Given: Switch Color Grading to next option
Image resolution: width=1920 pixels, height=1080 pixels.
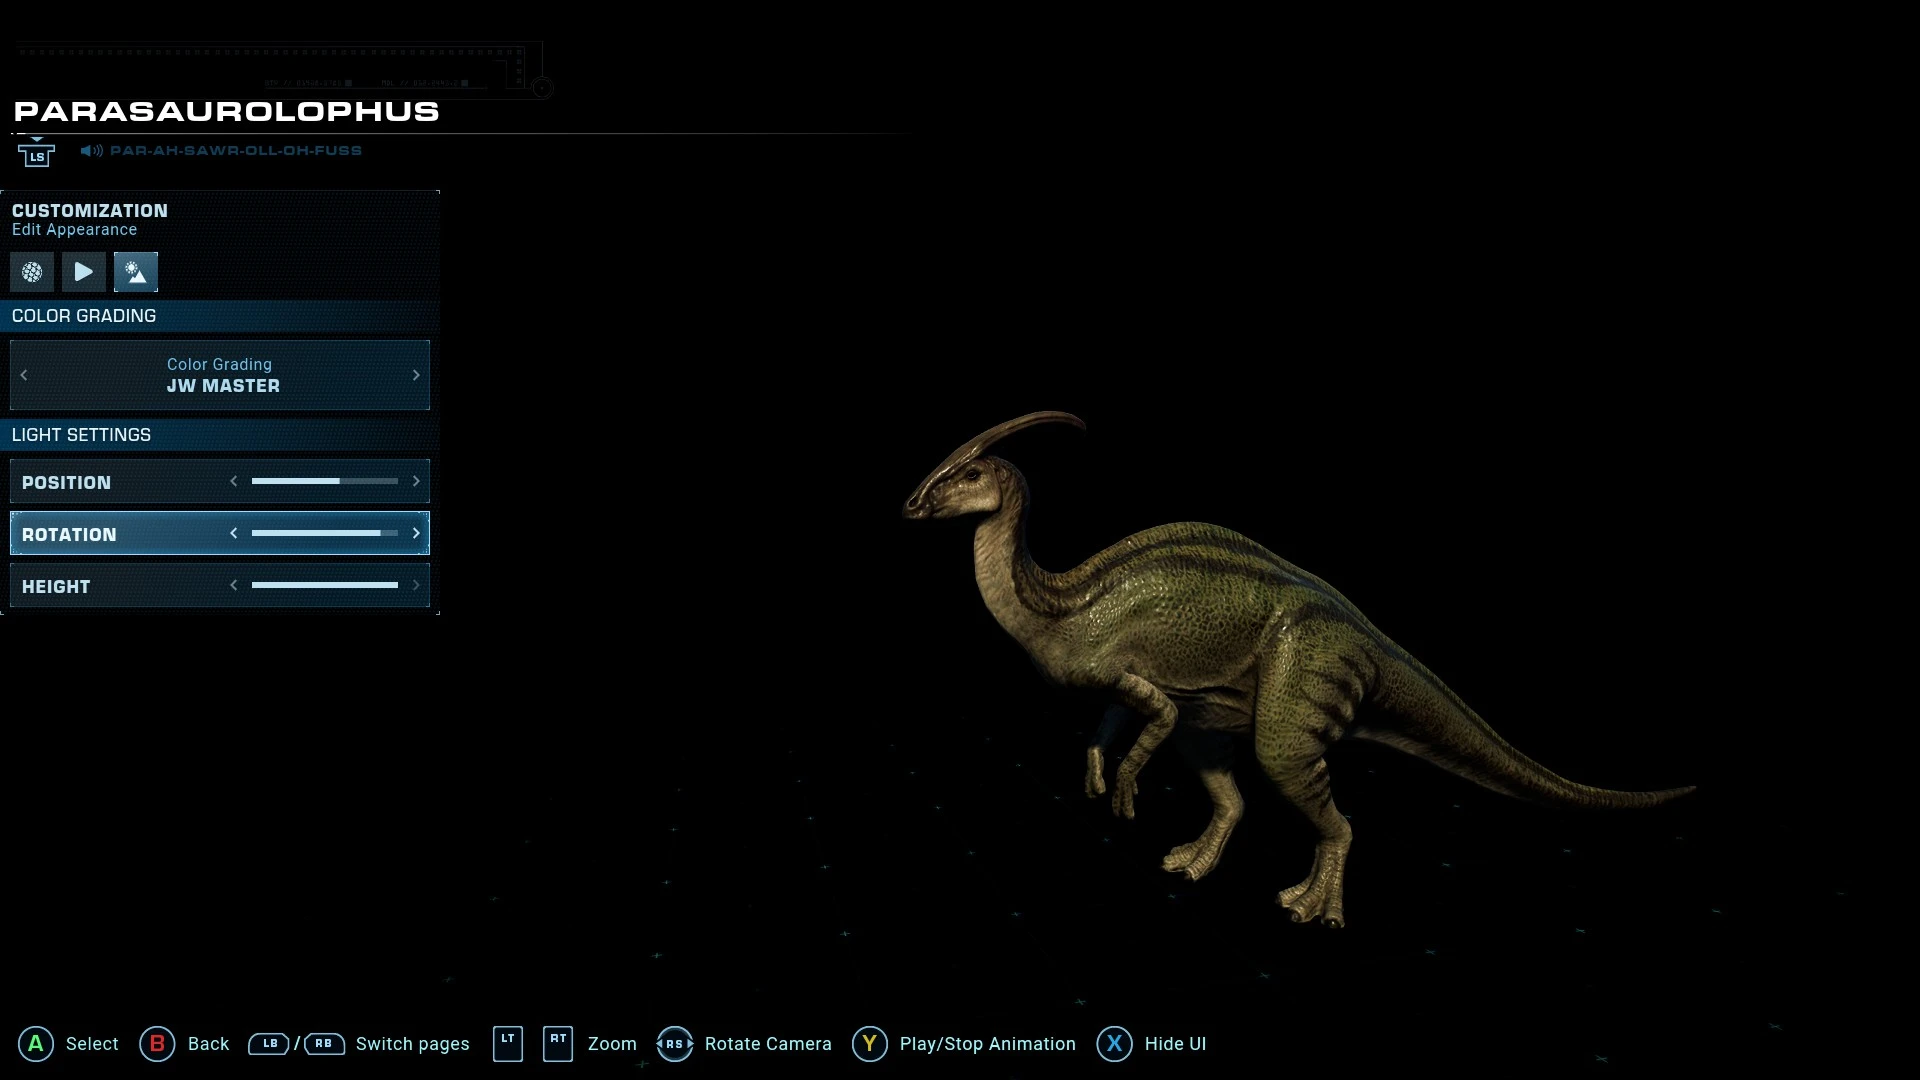Looking at the screenshot, I should (x=416, y=375).
